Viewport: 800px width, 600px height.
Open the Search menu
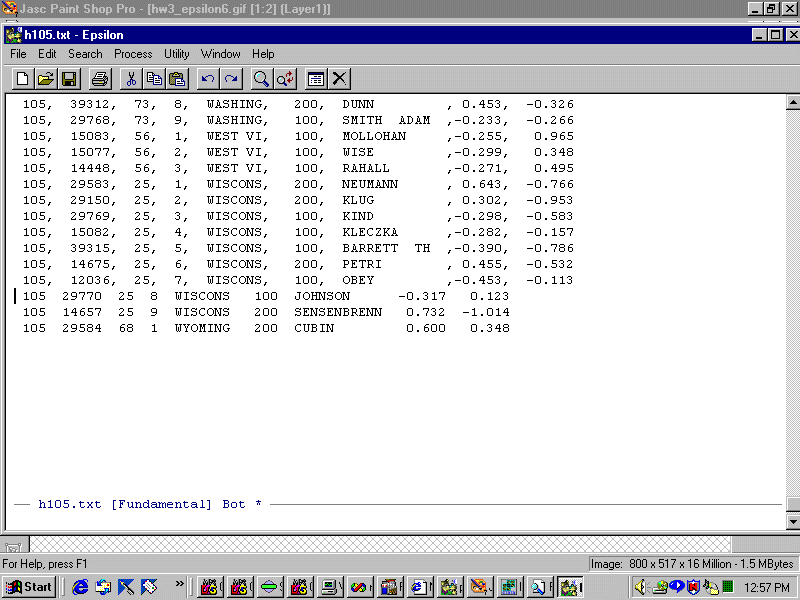point(85,54)
